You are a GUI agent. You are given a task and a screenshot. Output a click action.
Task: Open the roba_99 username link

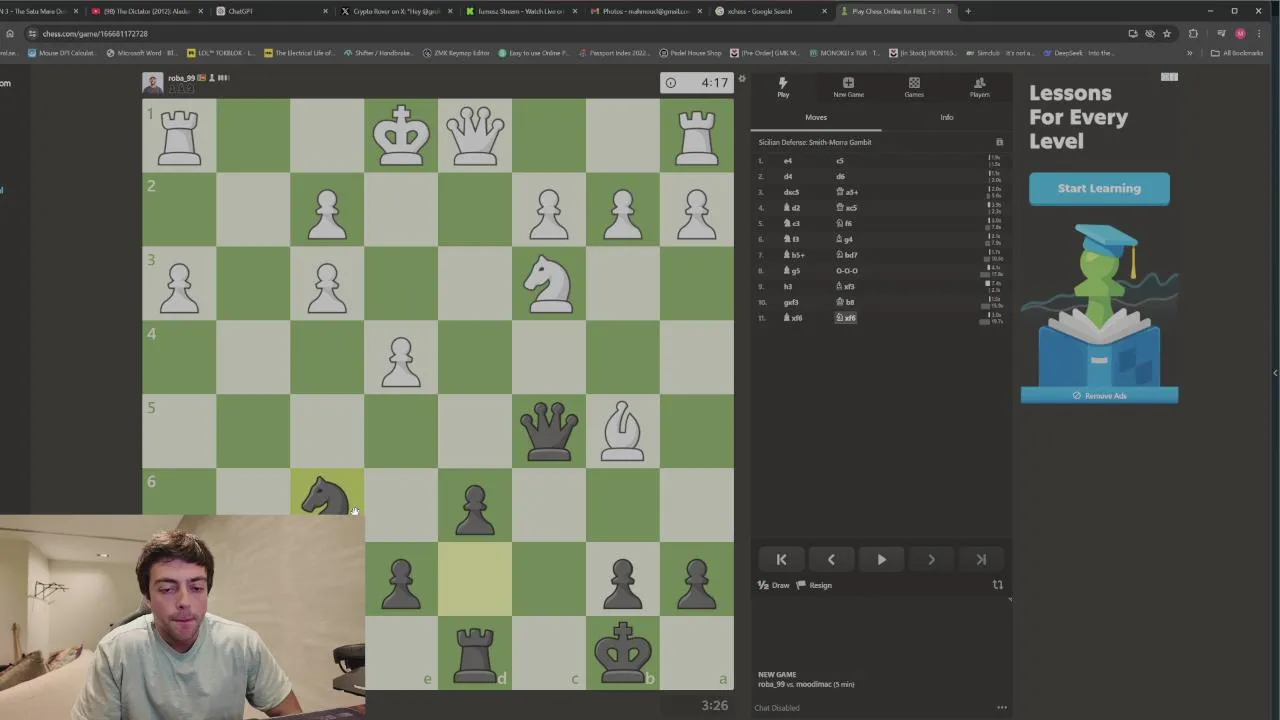tap(180, 78)
